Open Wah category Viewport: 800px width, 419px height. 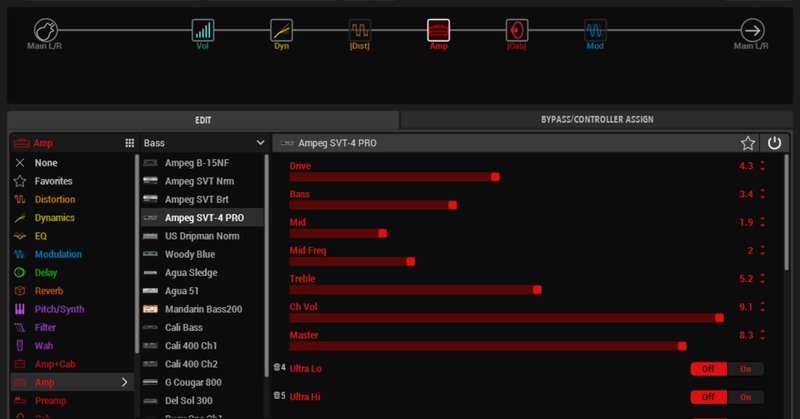pos(71,346)
